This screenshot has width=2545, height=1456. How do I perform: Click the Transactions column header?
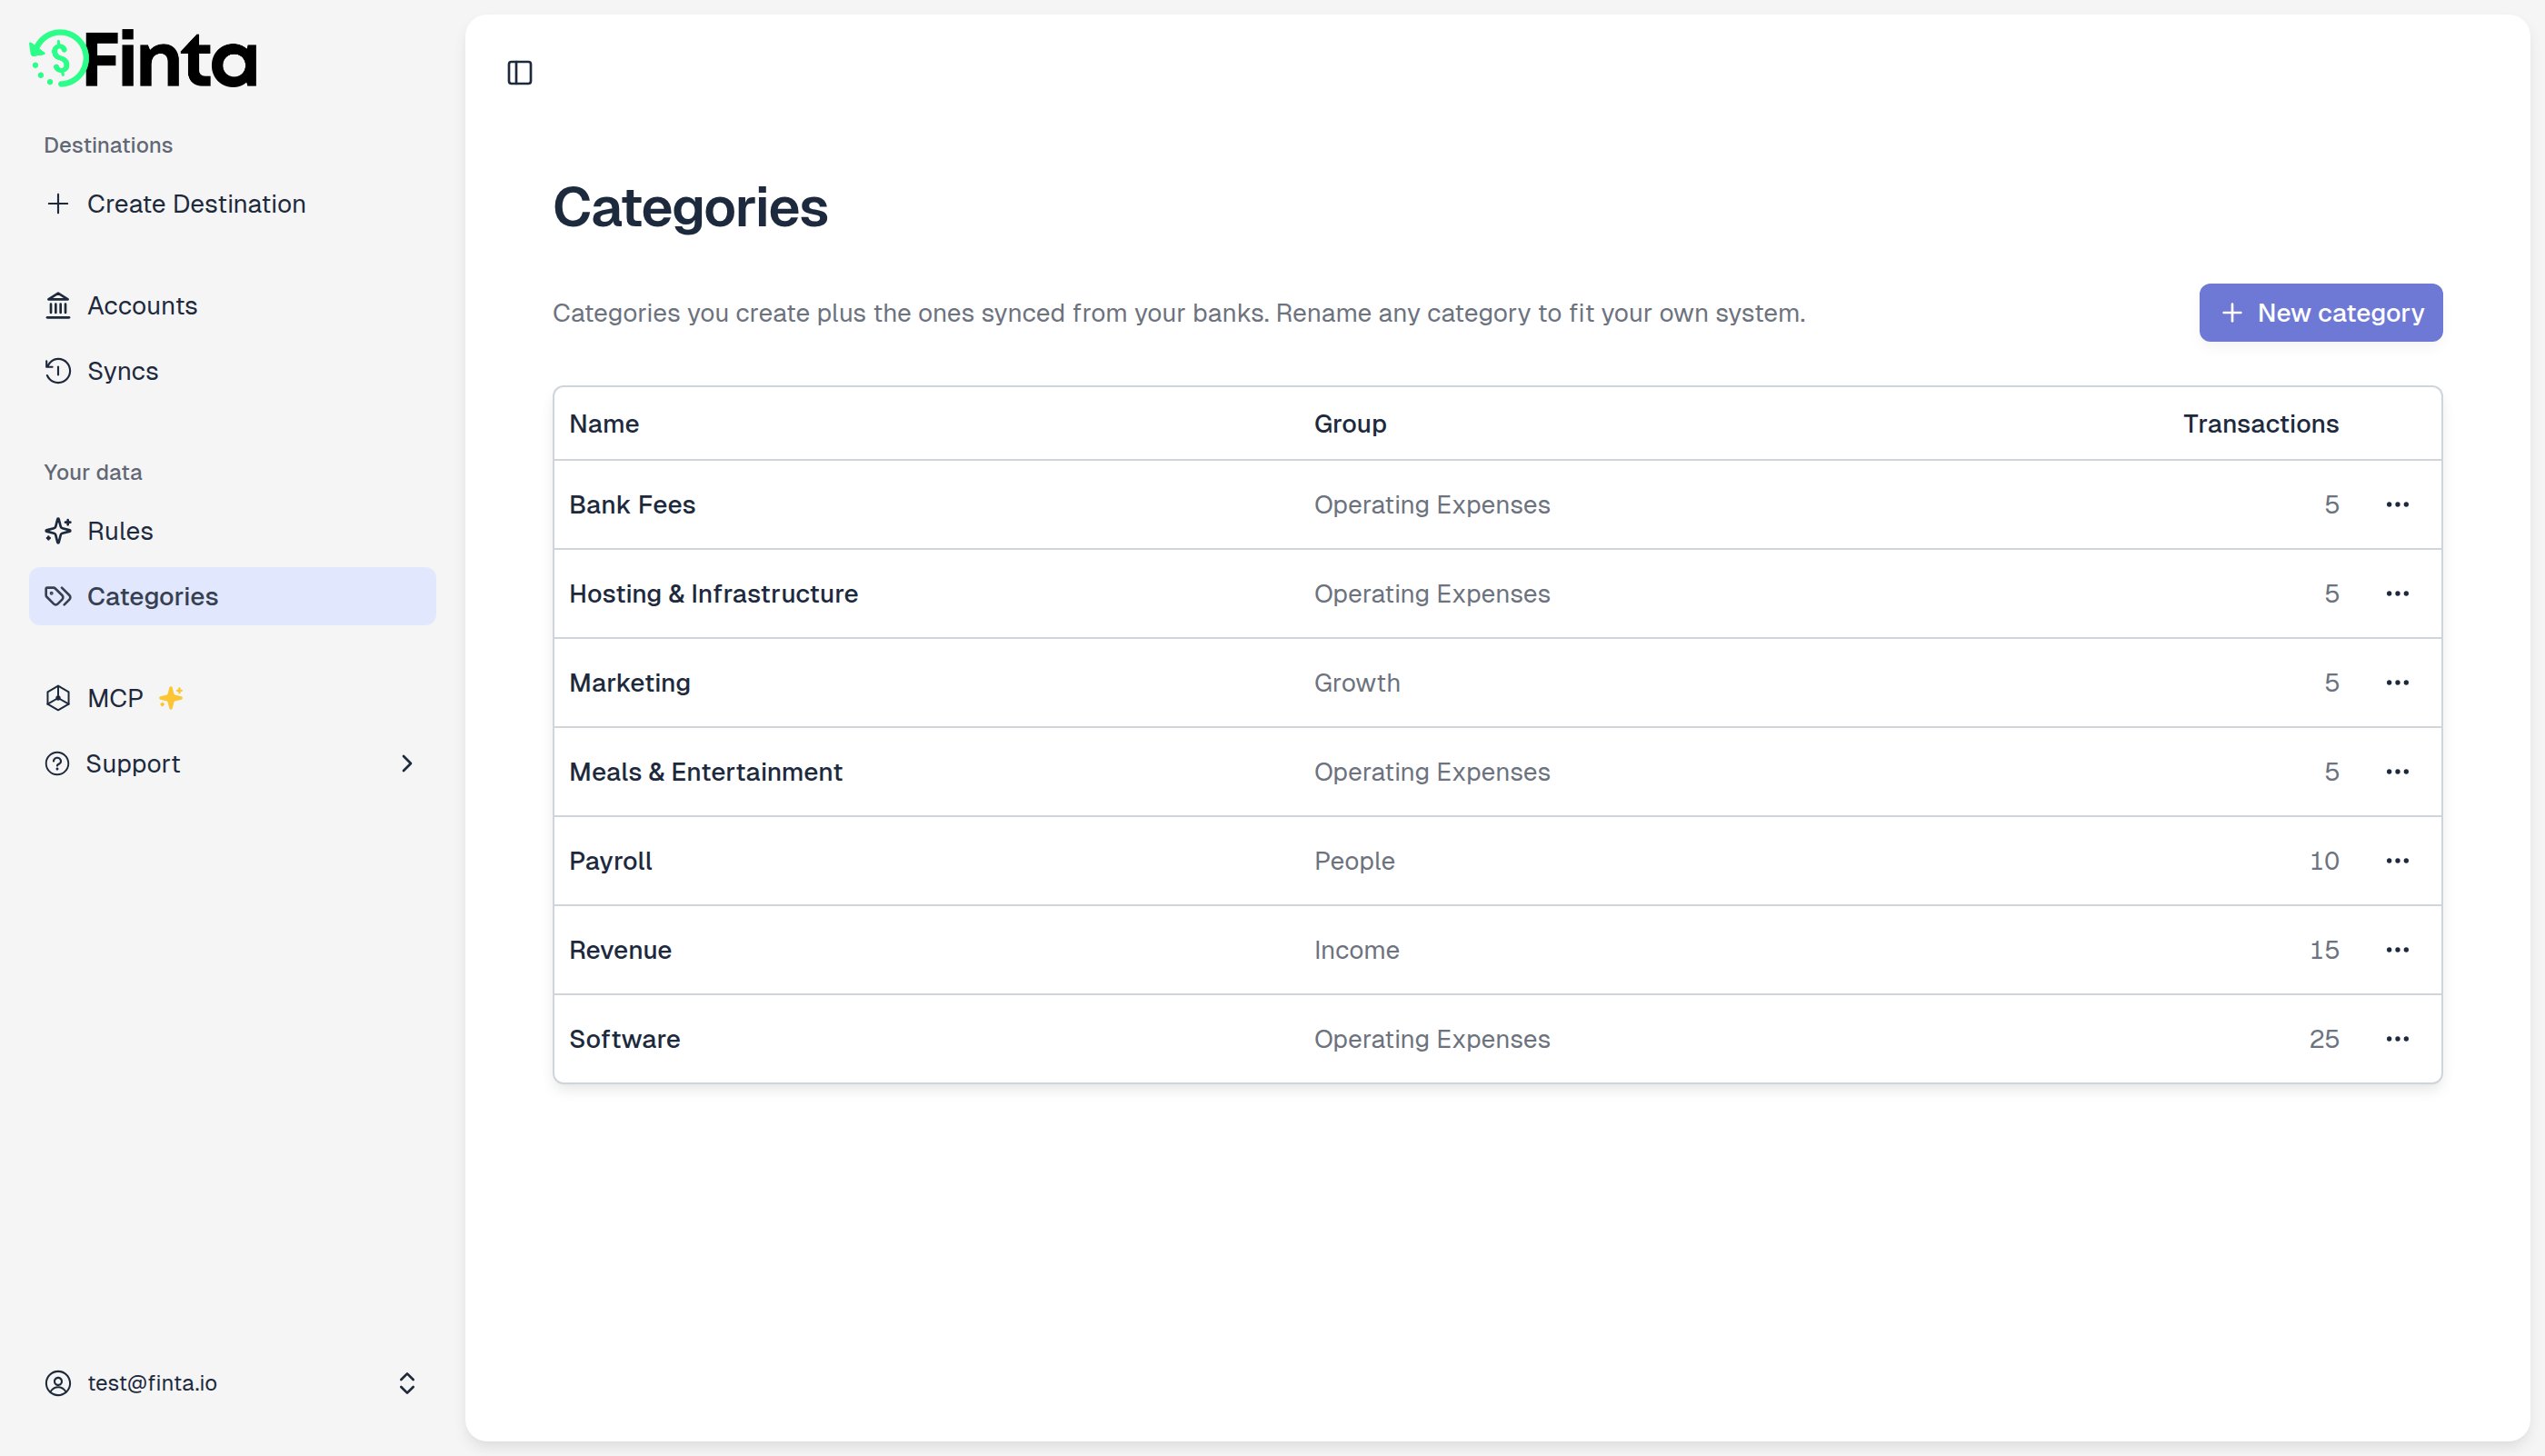point(2260,424)
